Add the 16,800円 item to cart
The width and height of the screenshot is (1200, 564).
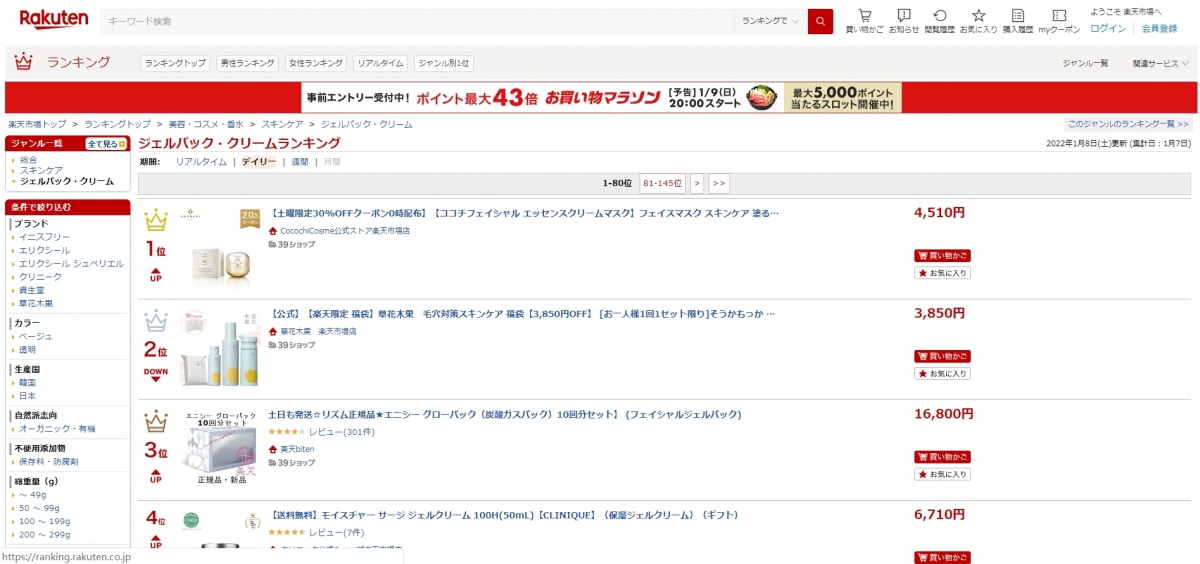tap(942, 457)
